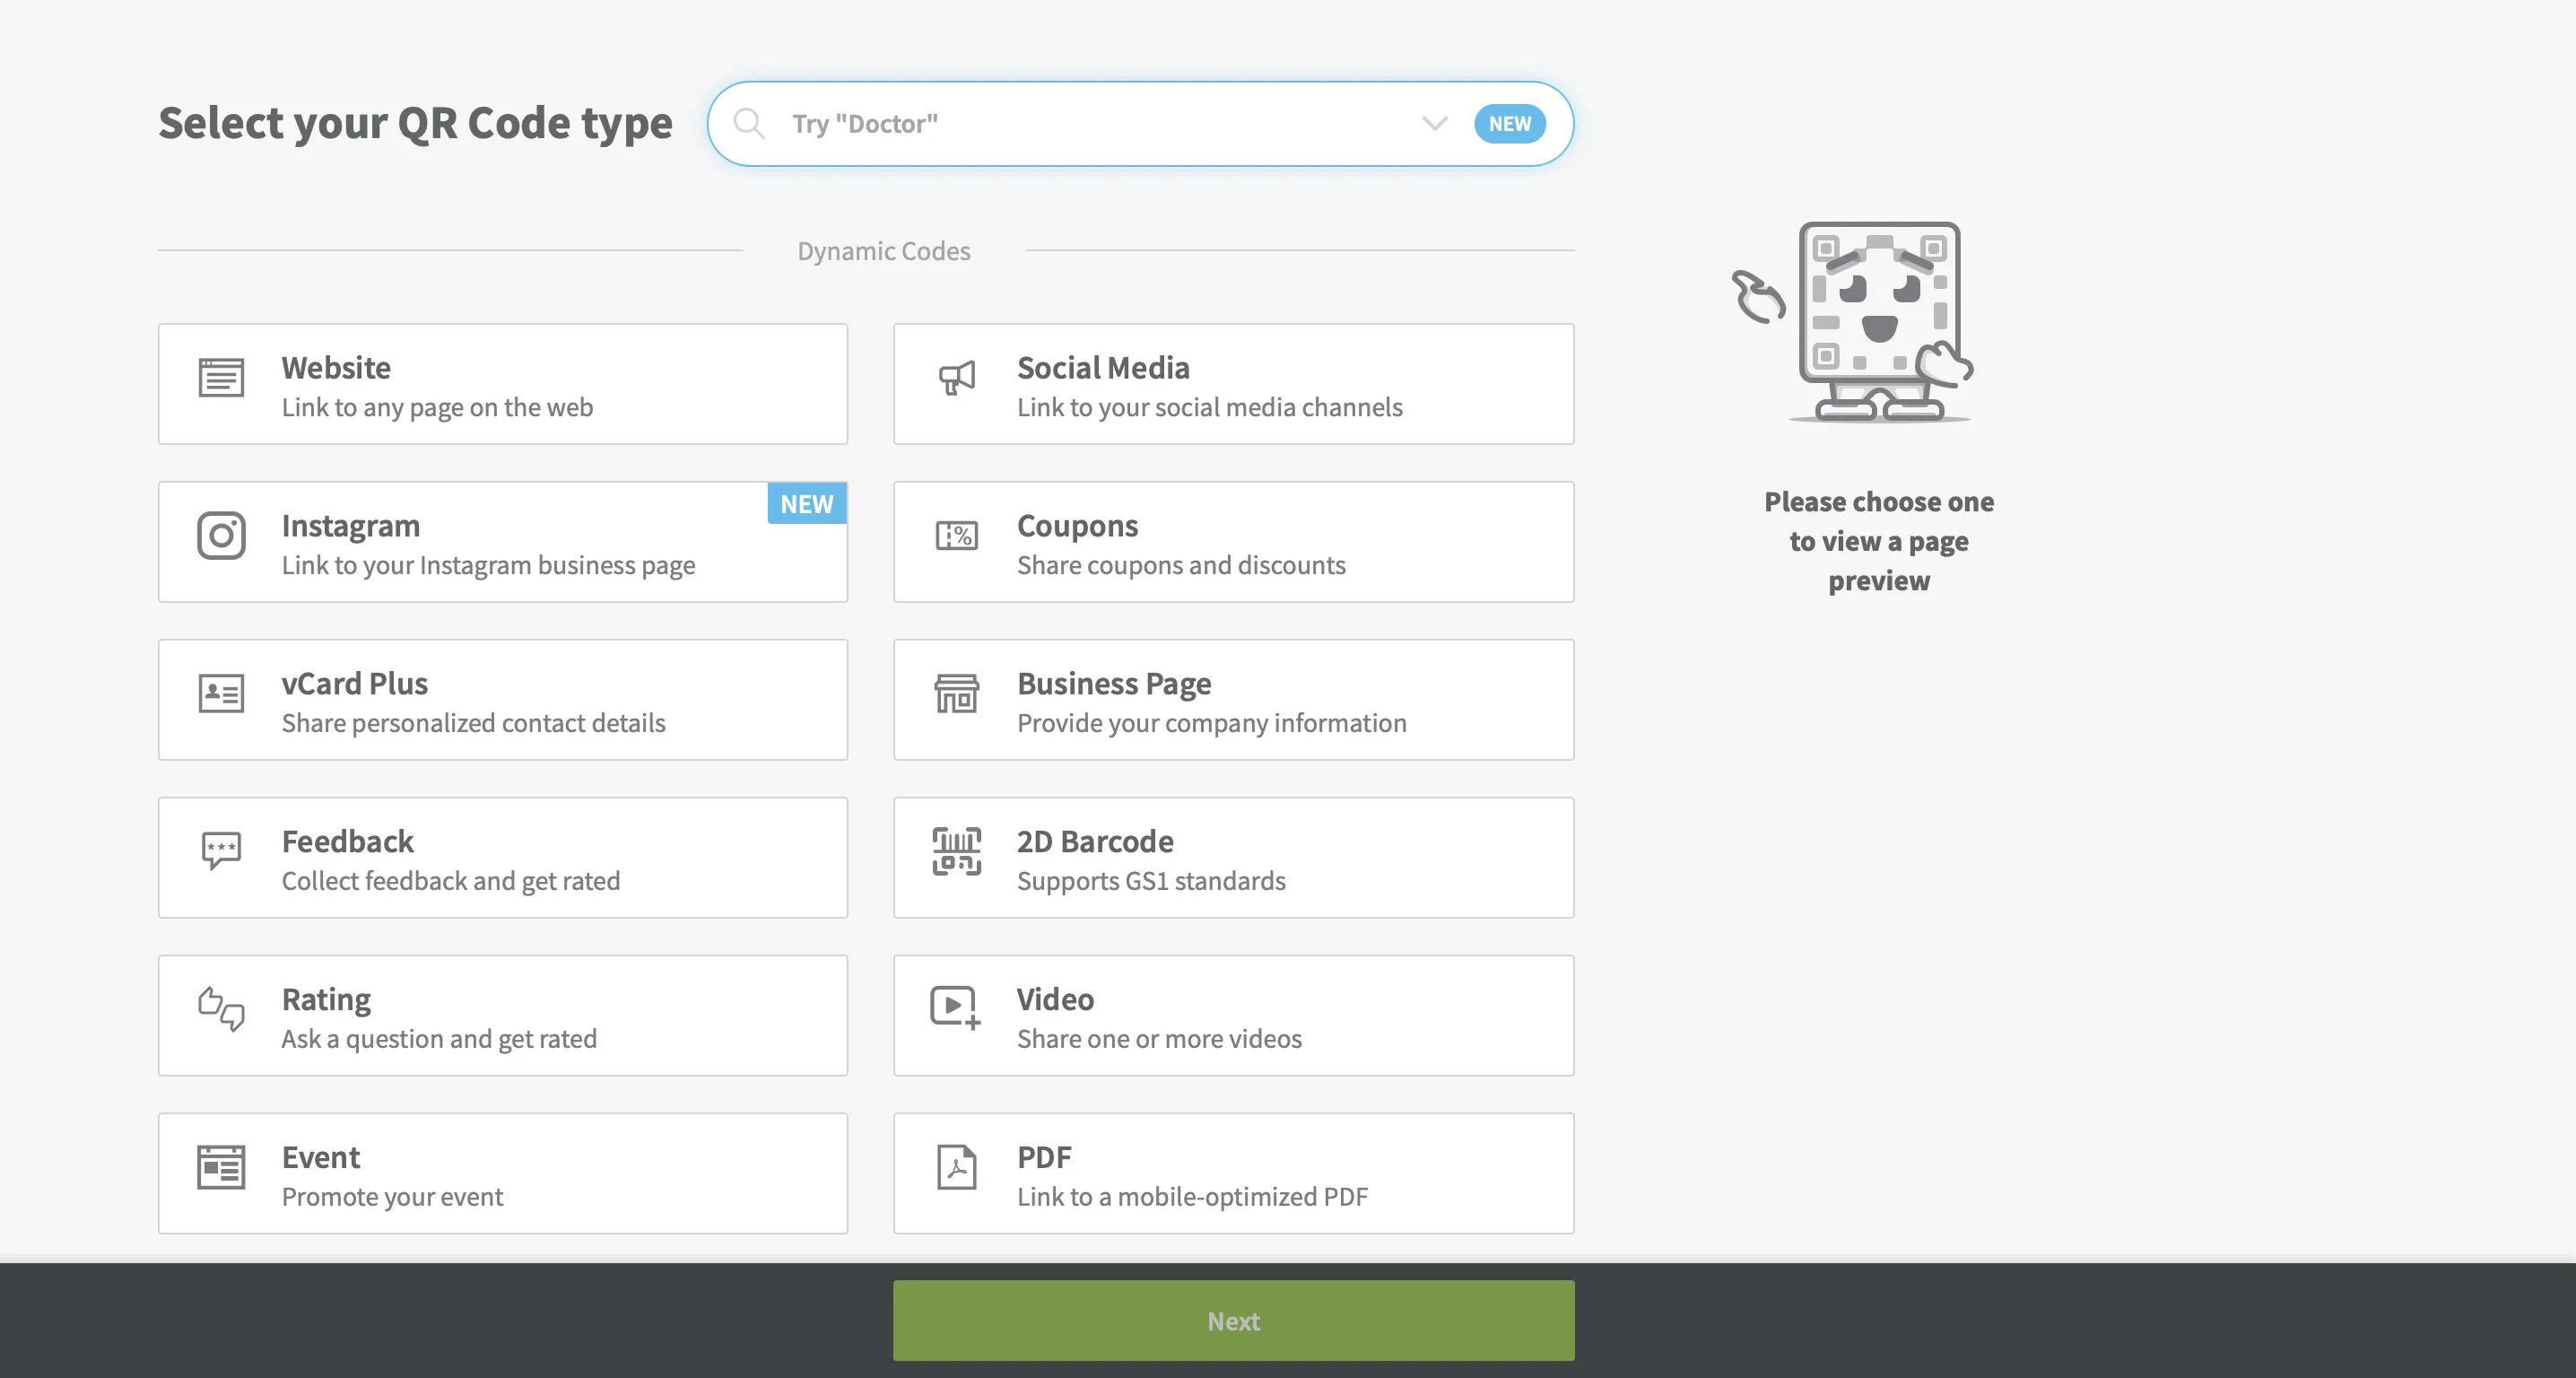Click the NEW badge in search bar

coord(1508,121)
